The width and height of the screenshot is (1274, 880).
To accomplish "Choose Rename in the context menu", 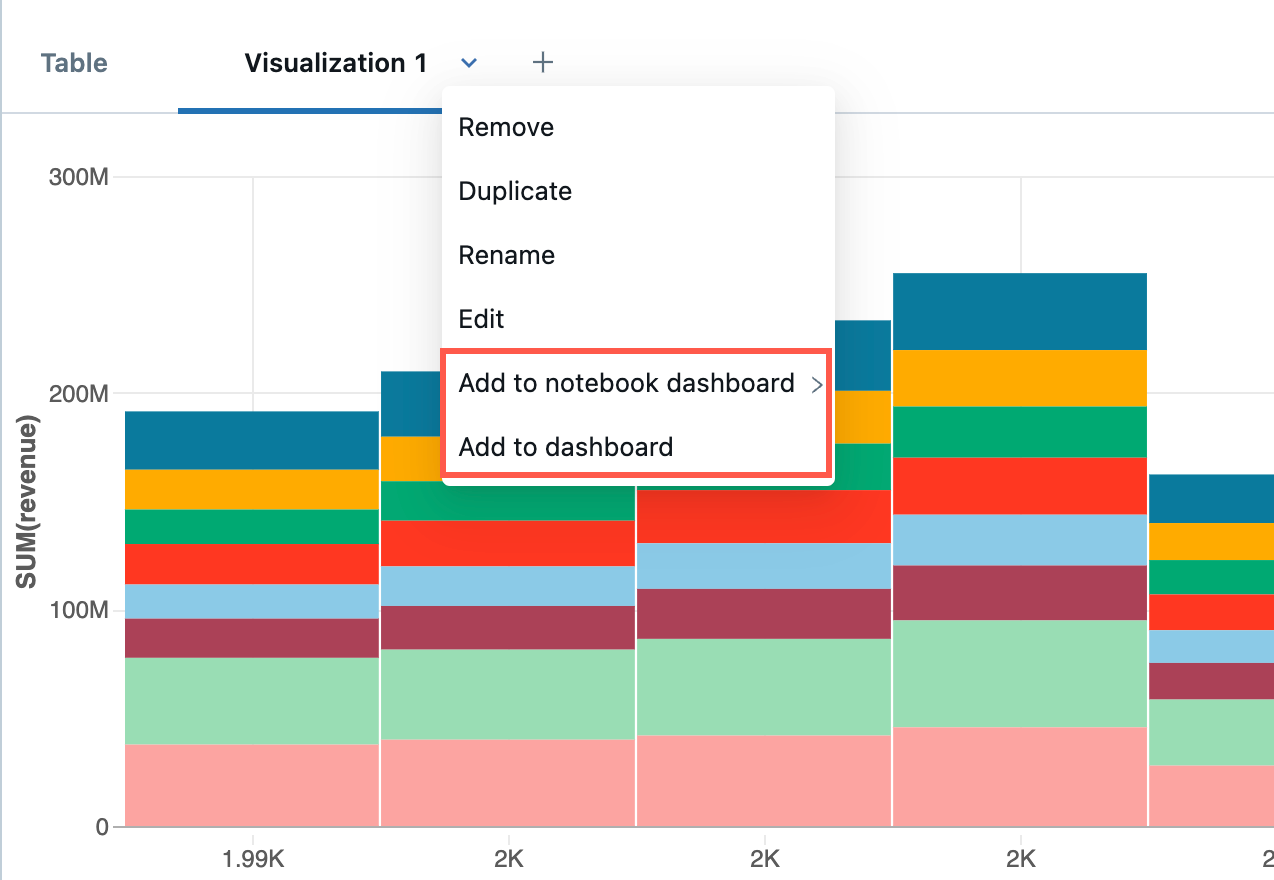I will point(506,255).
